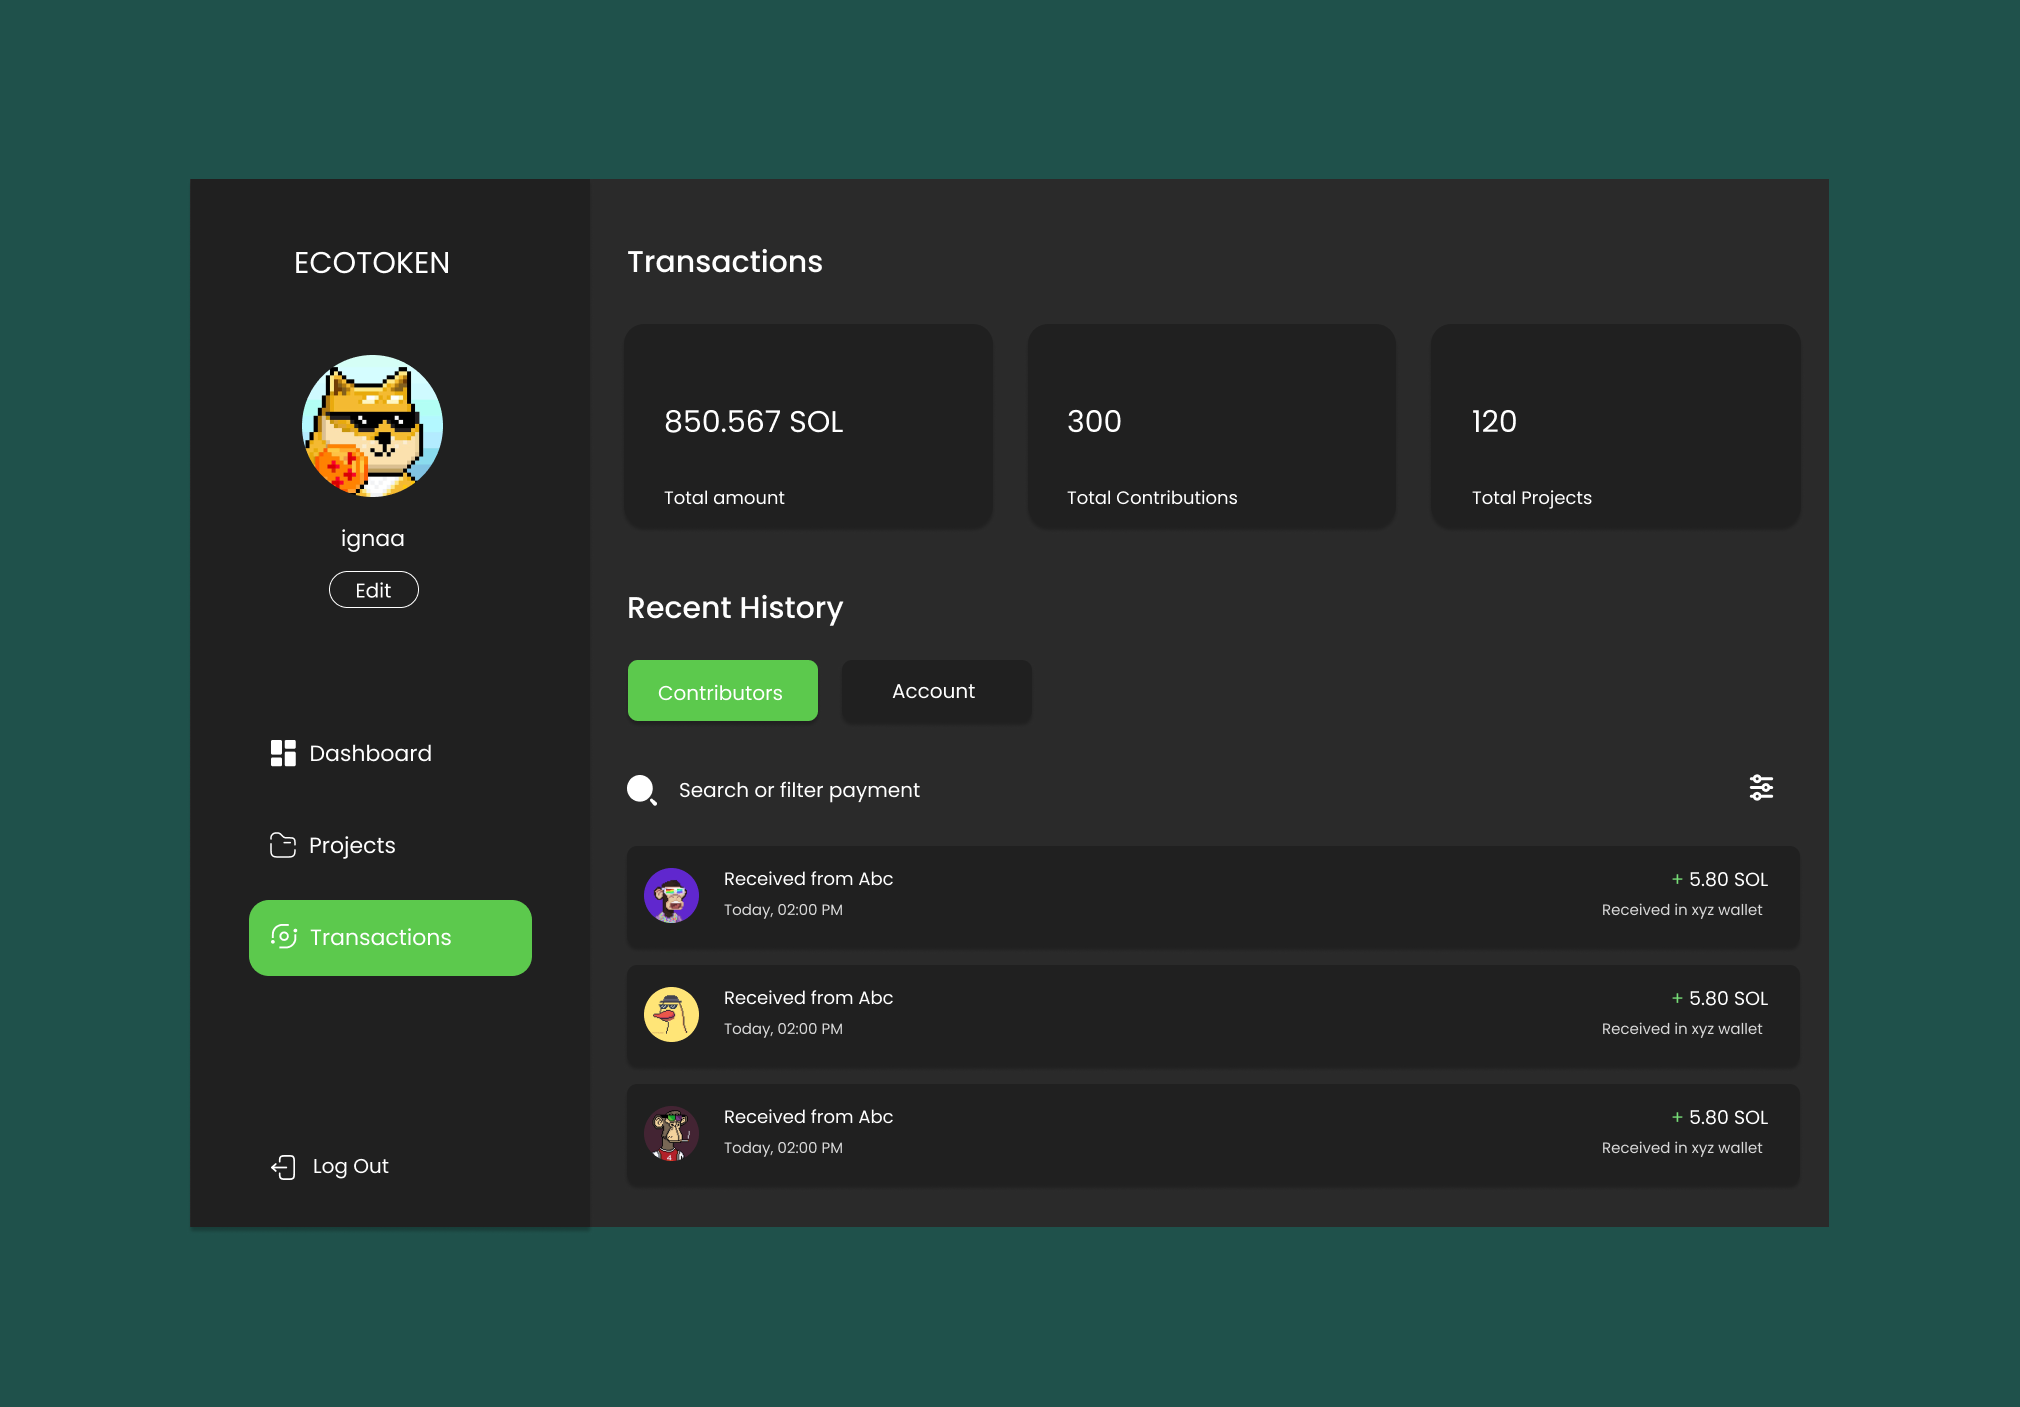Click the Projects folder icon
Image resolution: width=2020 pixels, height=1407 pixels.
point(282,845)
